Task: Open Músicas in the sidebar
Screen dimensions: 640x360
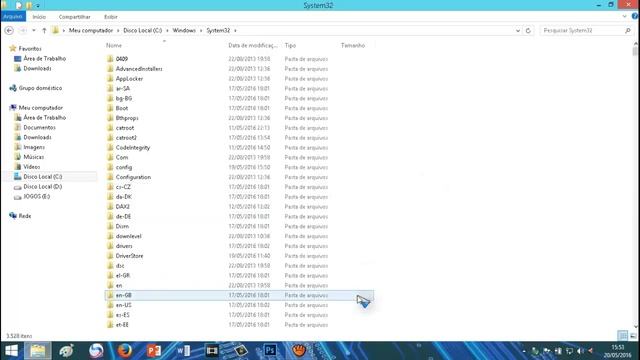Action: pyautogui.click(x=33, y=157)
